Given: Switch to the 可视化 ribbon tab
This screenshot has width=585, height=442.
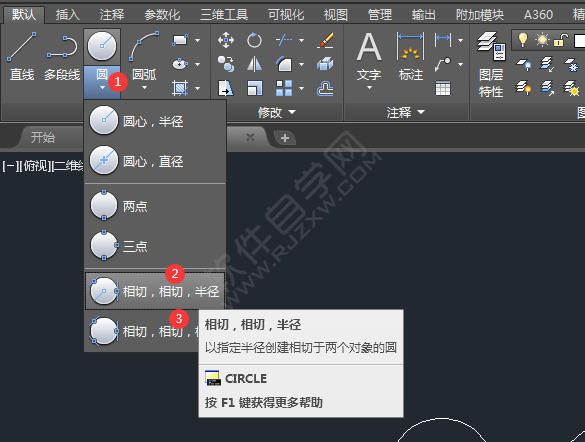Looking at the screenshot, I should click(286, 15).
